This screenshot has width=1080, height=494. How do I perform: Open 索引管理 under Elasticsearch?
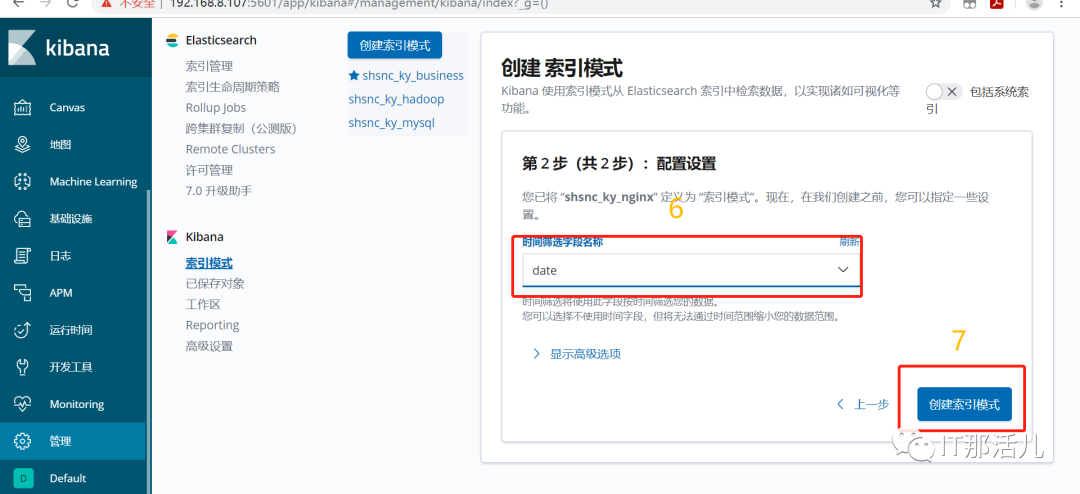pos(209,66)
